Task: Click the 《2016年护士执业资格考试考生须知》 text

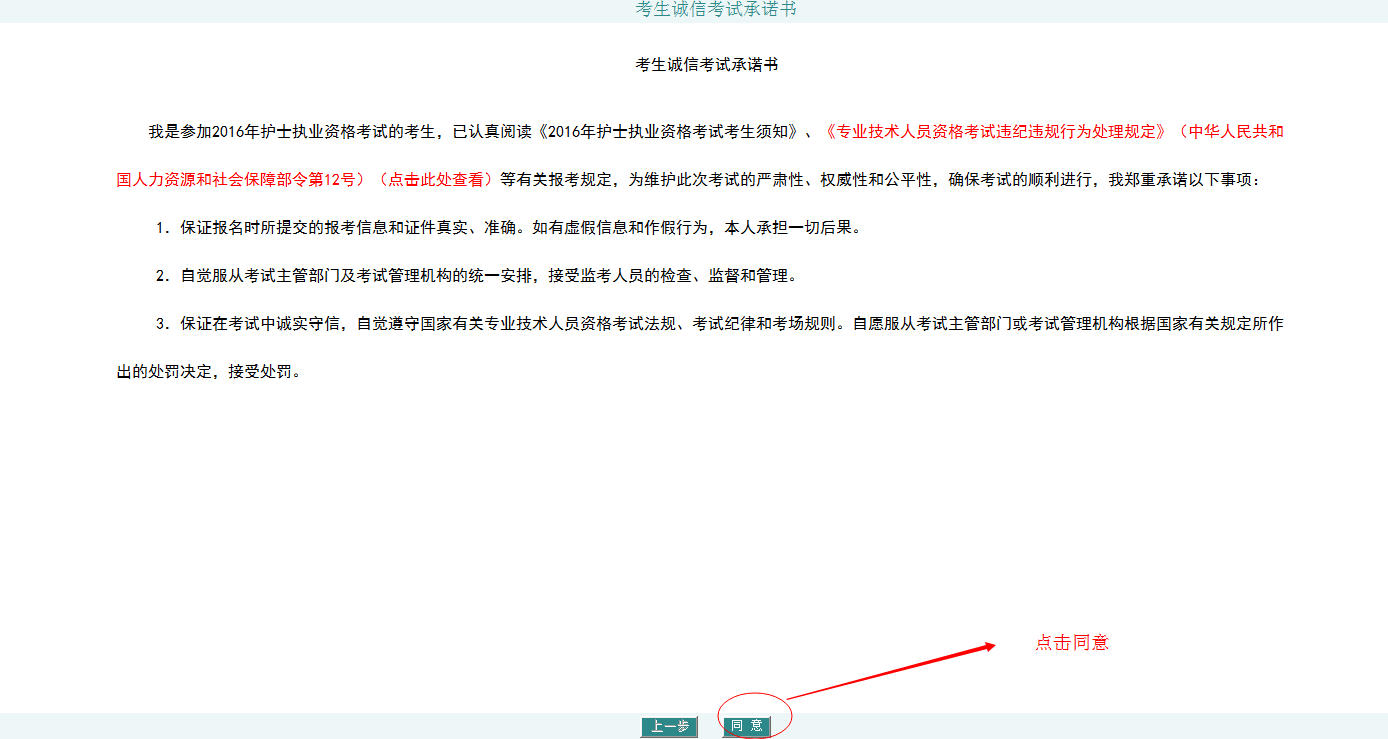Action: point(669,132)
